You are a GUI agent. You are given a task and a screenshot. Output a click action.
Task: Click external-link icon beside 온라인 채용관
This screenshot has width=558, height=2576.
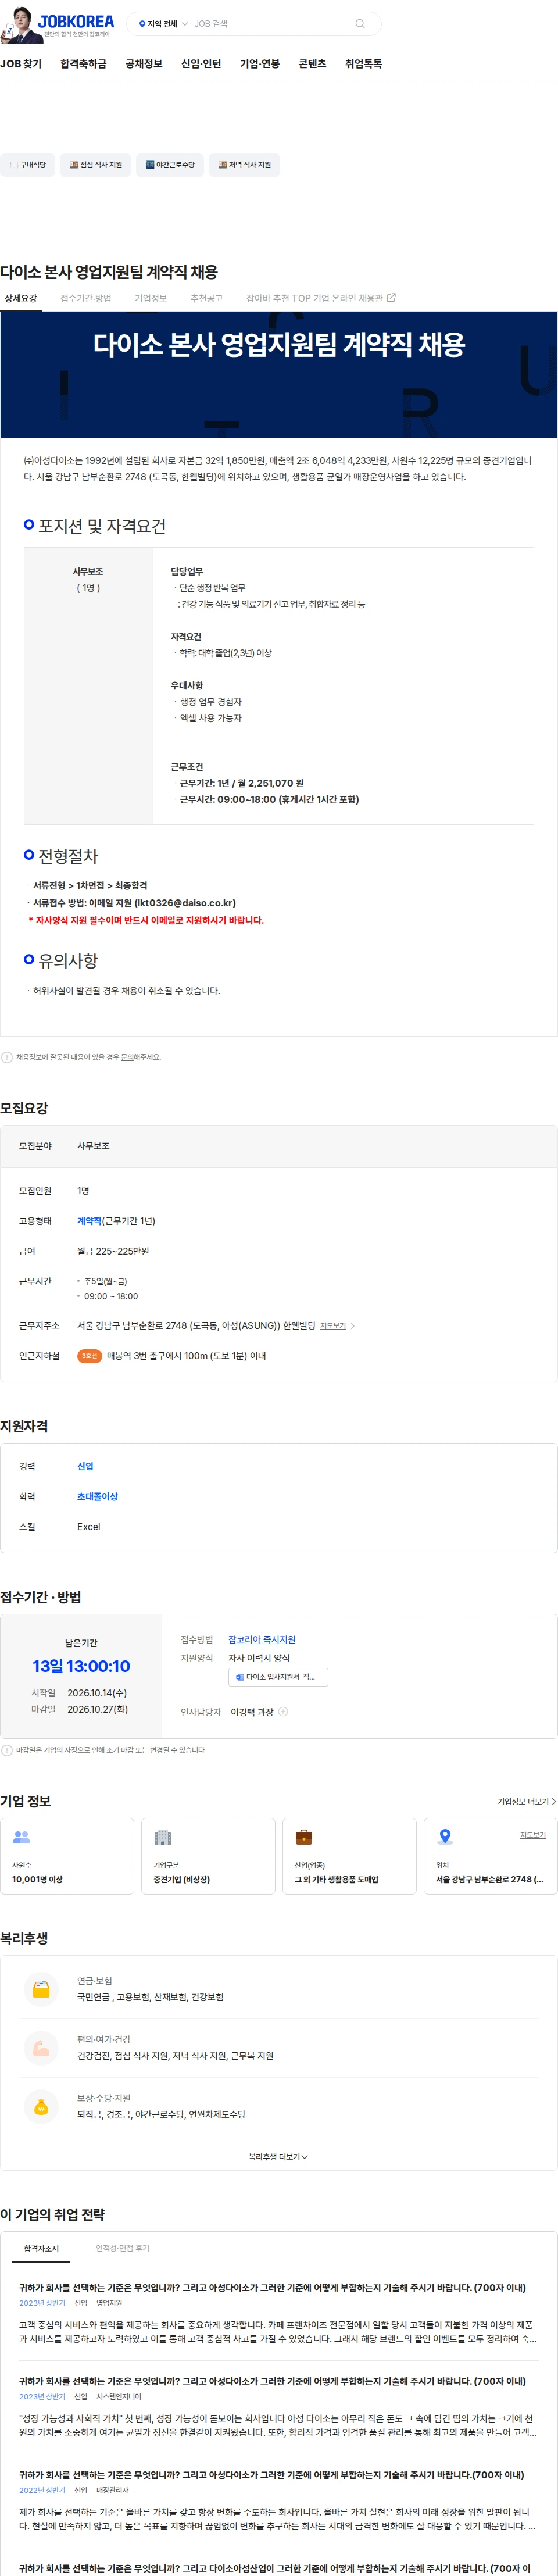click(391, 298)
